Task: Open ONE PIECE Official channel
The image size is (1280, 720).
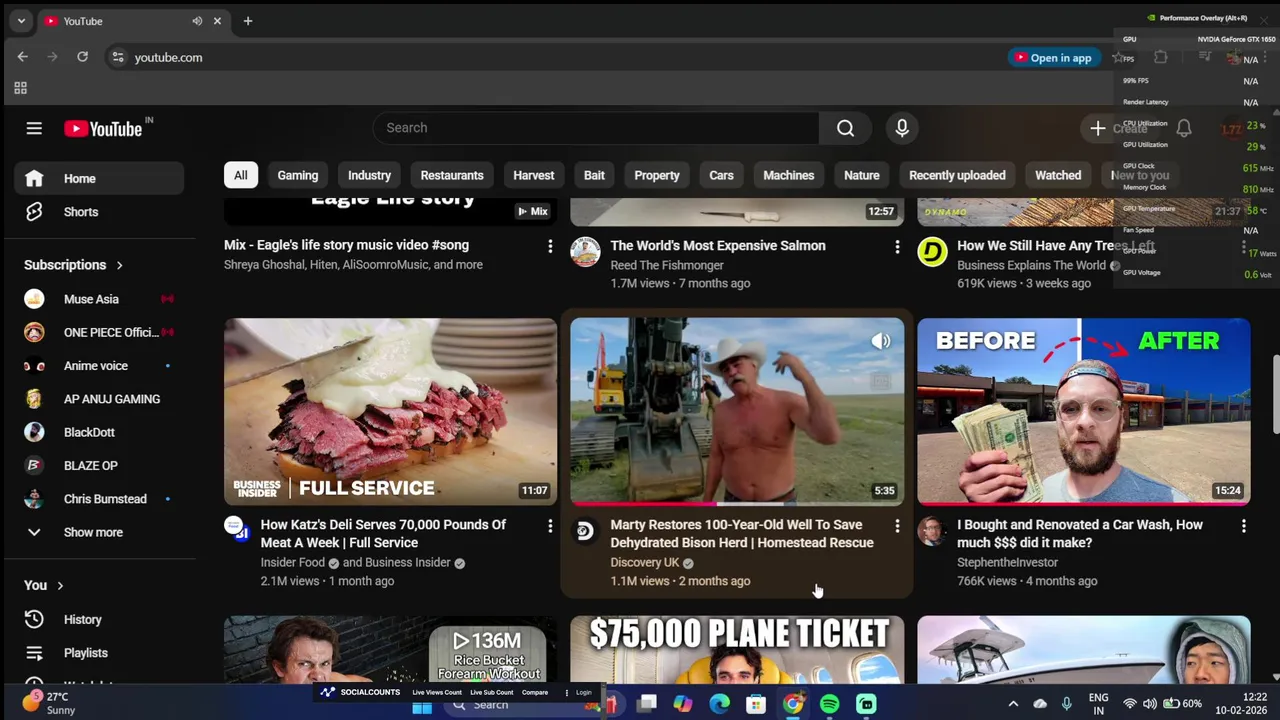Action: [x=99, y=332]
